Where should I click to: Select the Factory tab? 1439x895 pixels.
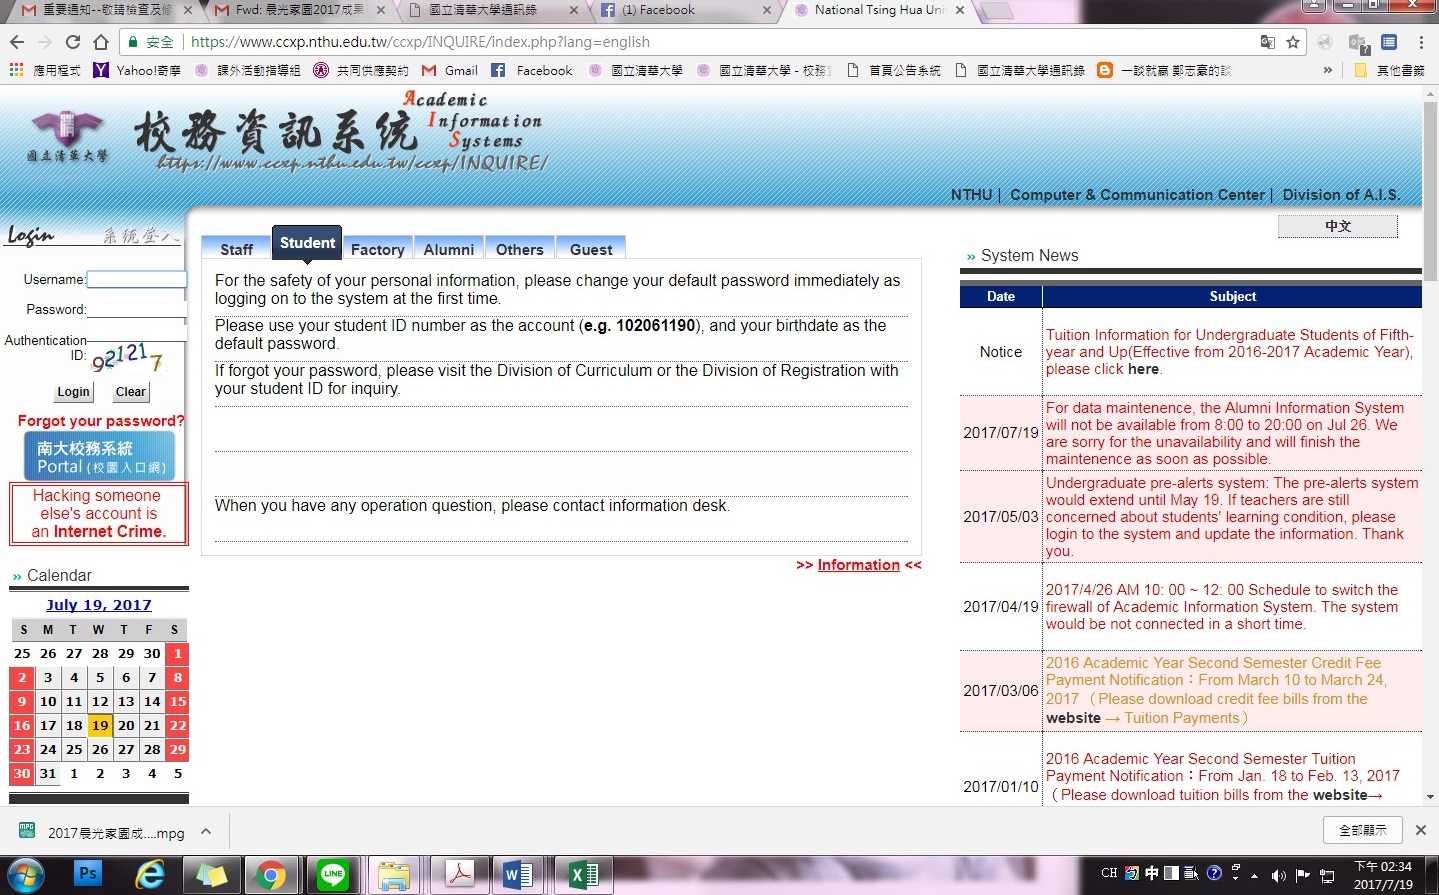pyautogui.click(x=378, y=249)
